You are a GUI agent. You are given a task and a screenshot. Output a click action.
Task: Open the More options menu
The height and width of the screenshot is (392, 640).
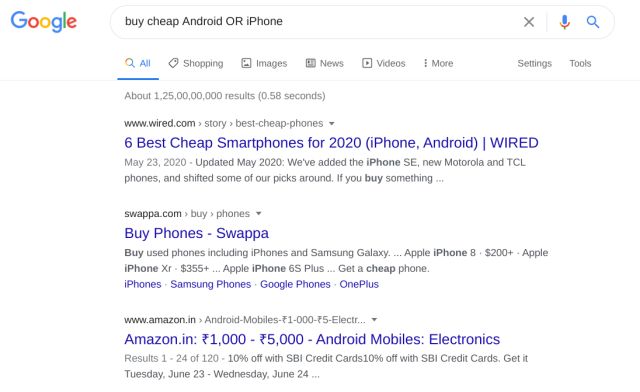pos(438,63)
